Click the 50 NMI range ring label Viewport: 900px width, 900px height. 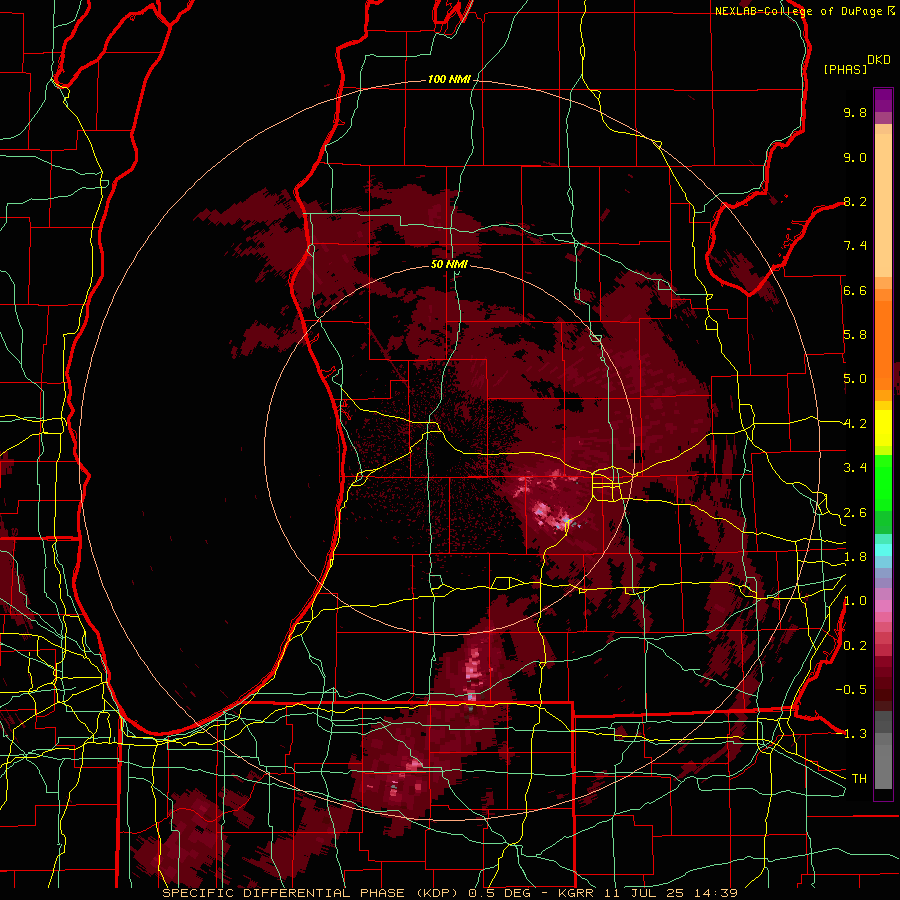point(449,264)
